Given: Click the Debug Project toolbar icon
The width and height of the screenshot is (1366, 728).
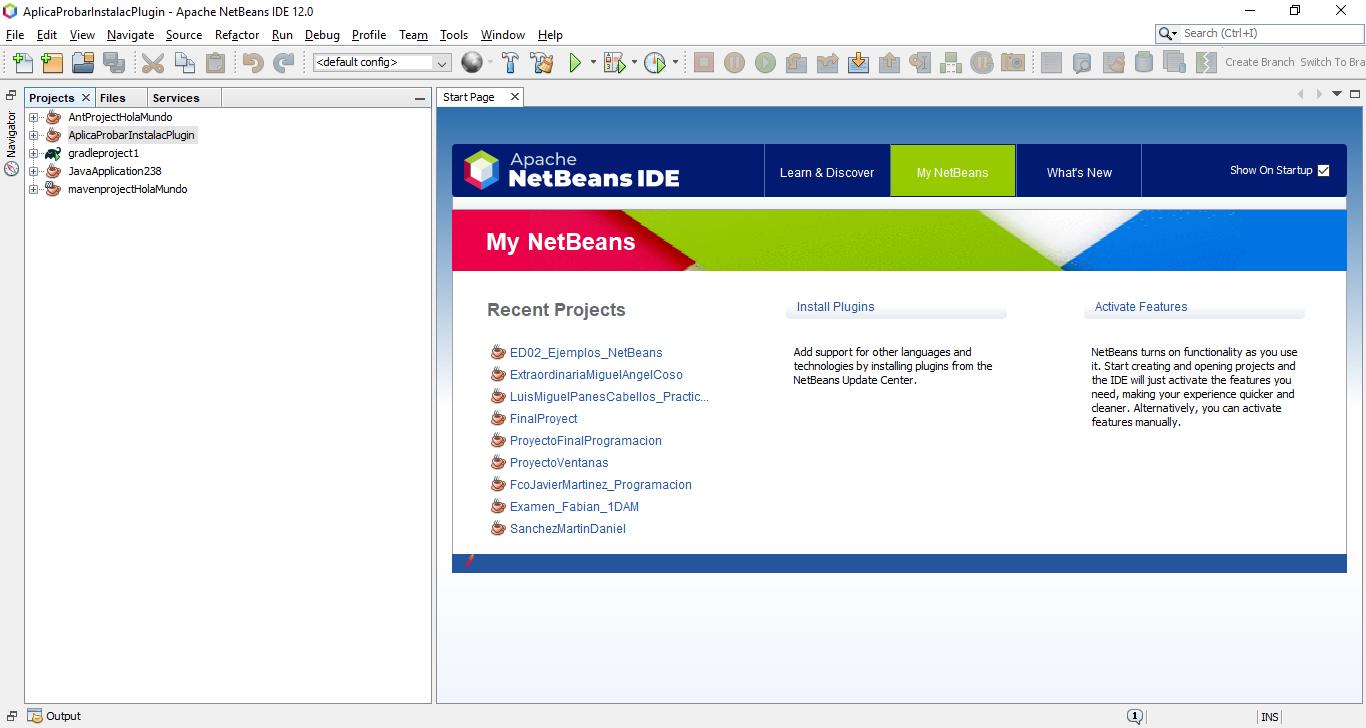Looking at the screenshot, I should point(613,63).
